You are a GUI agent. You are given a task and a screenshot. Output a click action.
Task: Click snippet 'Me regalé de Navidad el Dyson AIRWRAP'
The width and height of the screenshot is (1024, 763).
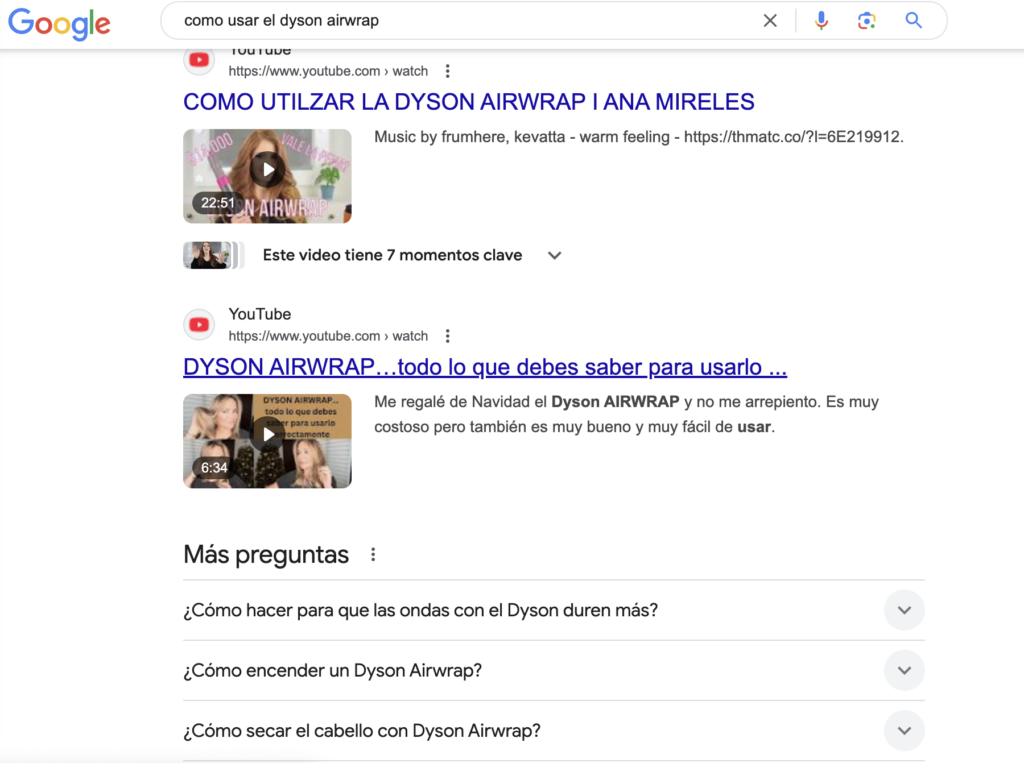click(x=527, y=402)
